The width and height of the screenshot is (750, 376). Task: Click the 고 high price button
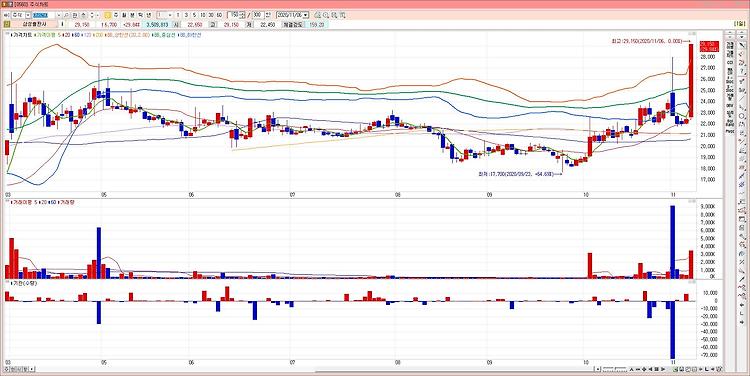click(213, 24)
